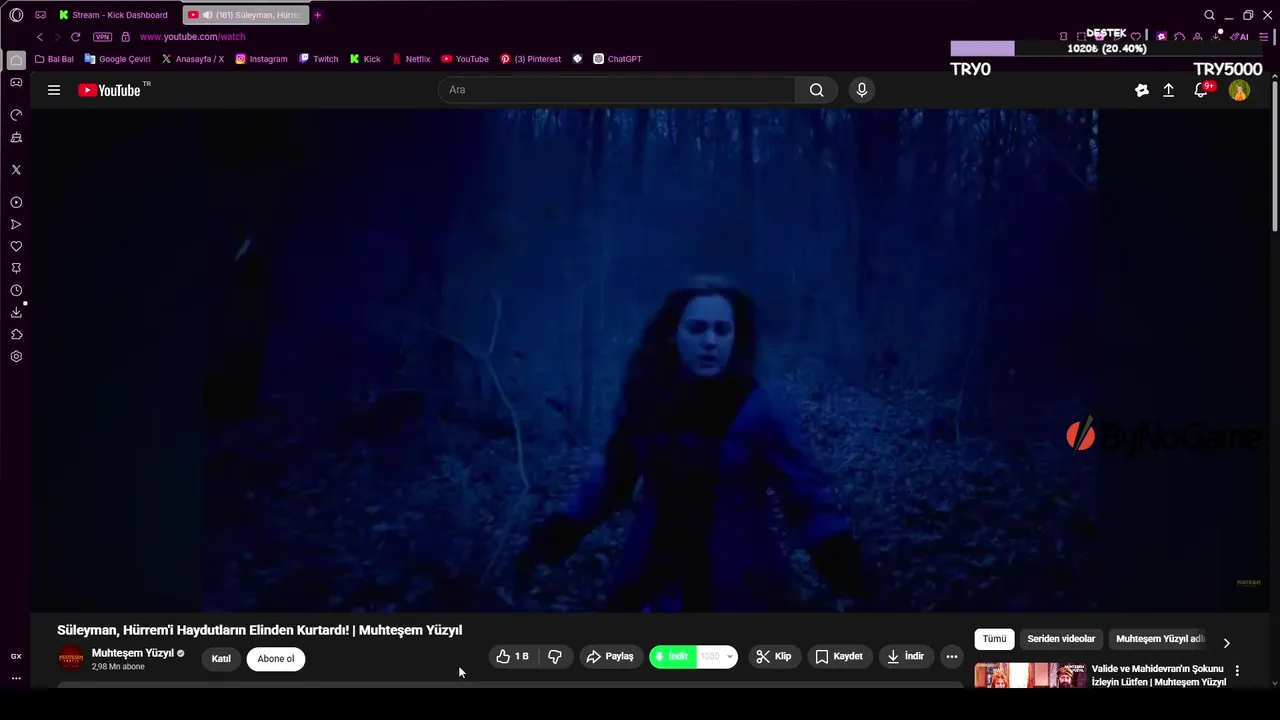Viewport: 1280px width, 720px height.
Task: Click the YouTube search magnifier button
Action: (x=817, y=90)
